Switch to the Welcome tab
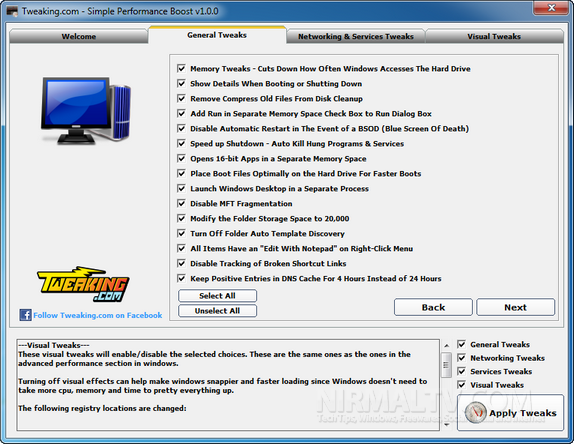Image resolution: width=574 pixels, height=444 pixels. pos(79,36)
